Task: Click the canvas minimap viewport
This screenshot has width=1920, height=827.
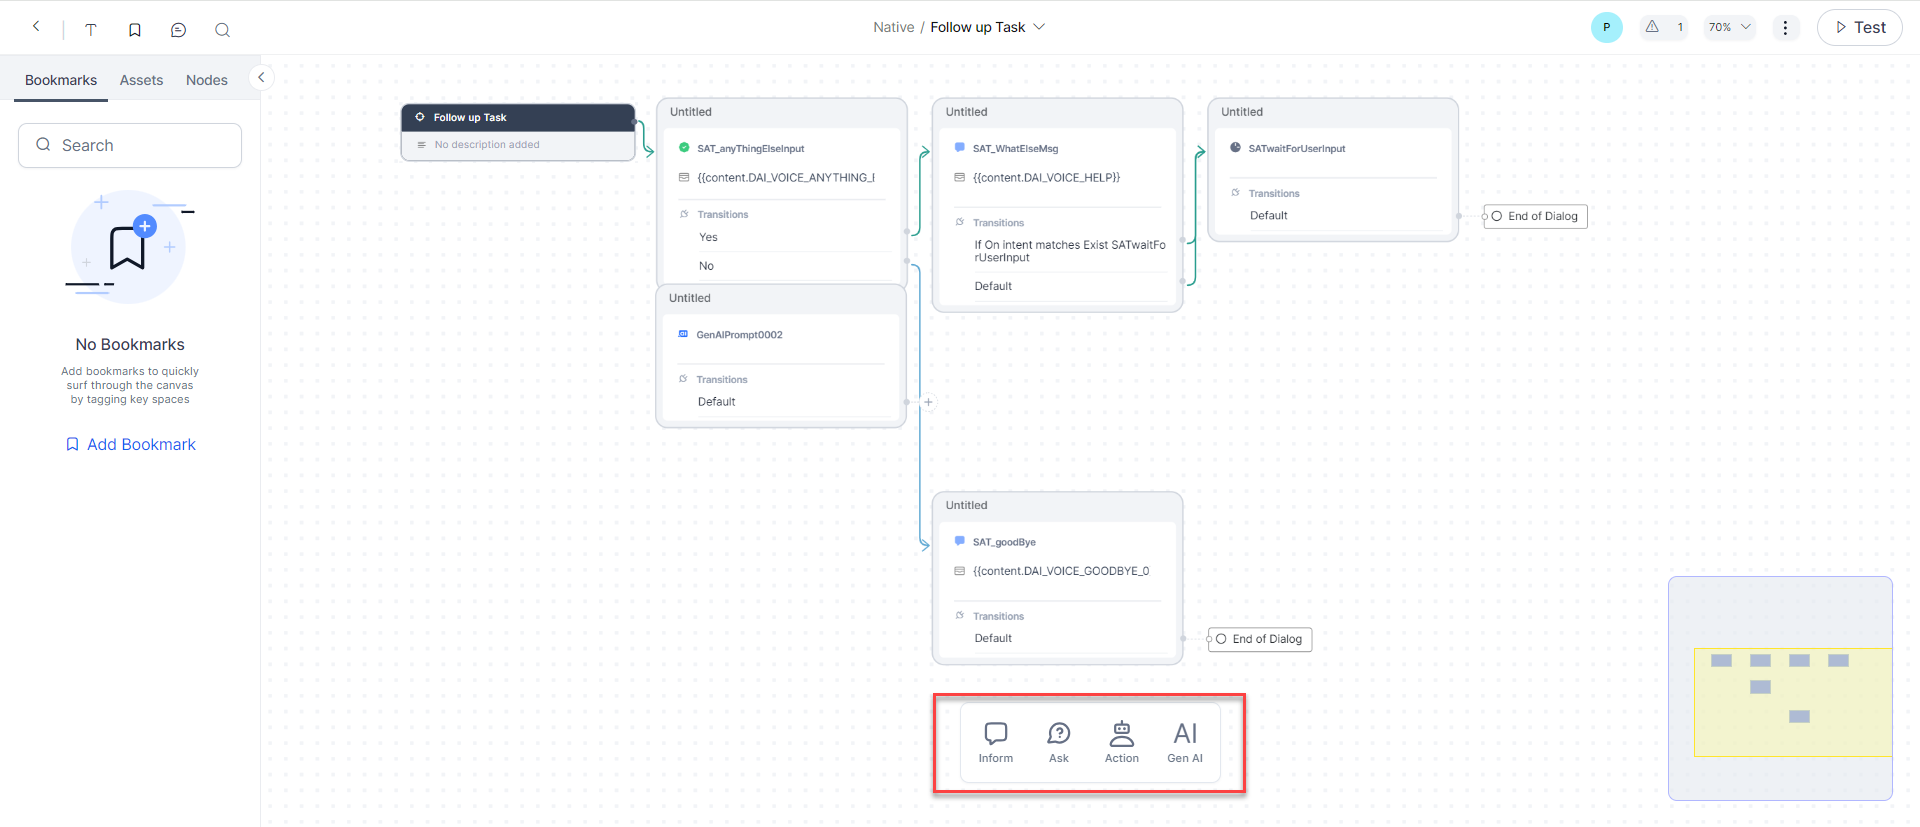Action: click(1792, 702)
